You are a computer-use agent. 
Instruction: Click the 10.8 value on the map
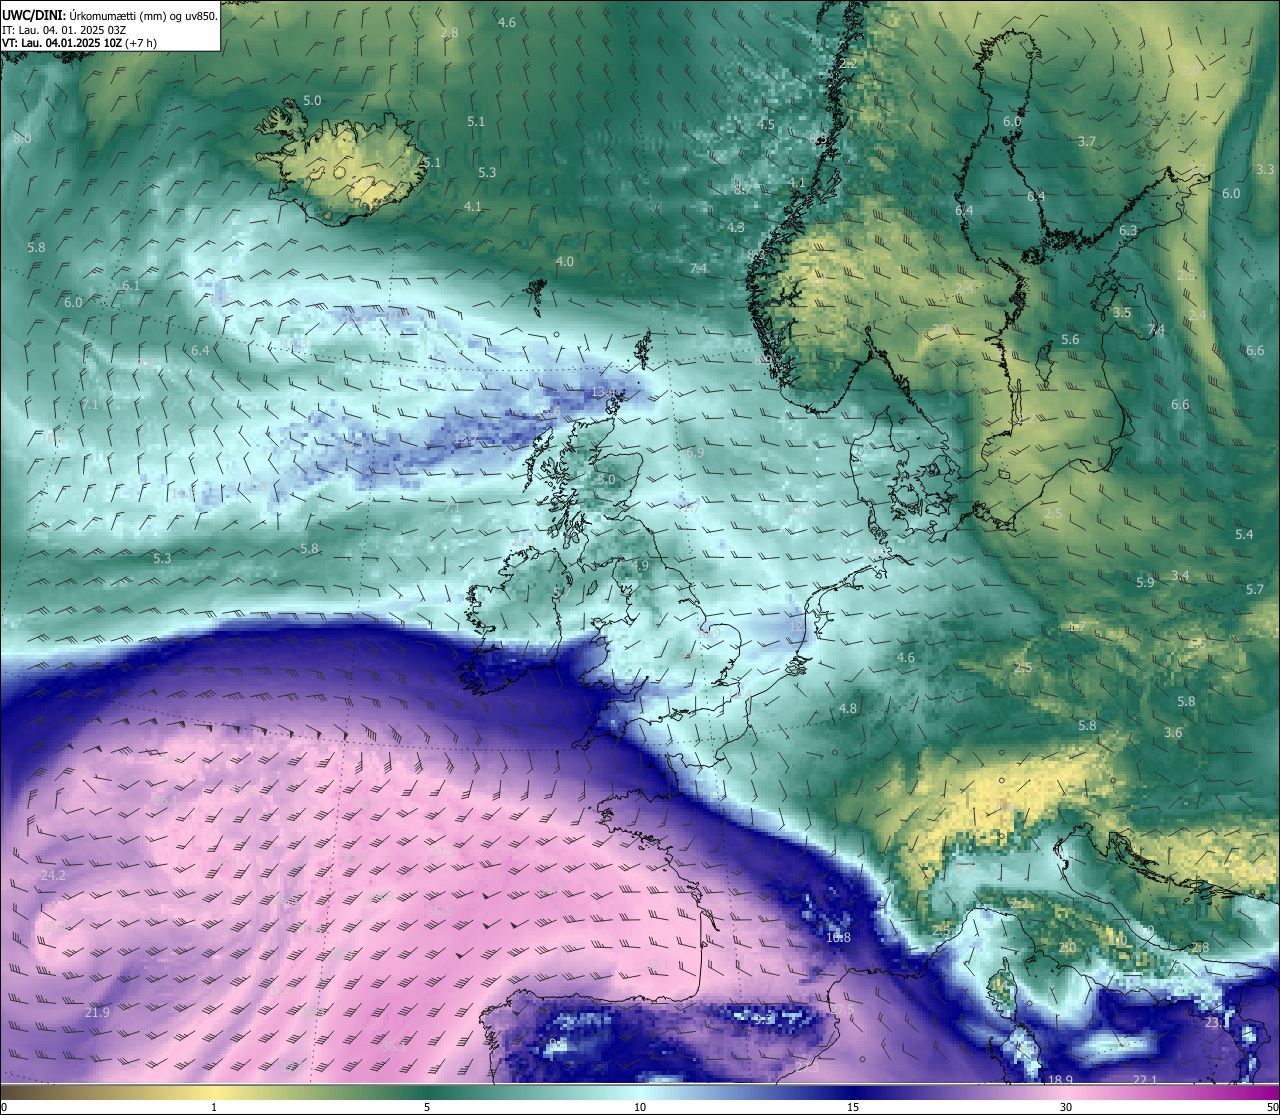tap(839, 938)
